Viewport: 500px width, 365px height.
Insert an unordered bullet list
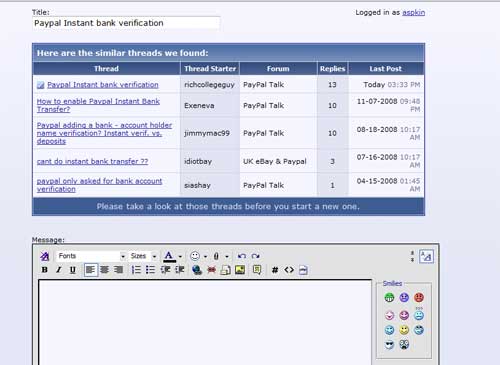(150, 270)
